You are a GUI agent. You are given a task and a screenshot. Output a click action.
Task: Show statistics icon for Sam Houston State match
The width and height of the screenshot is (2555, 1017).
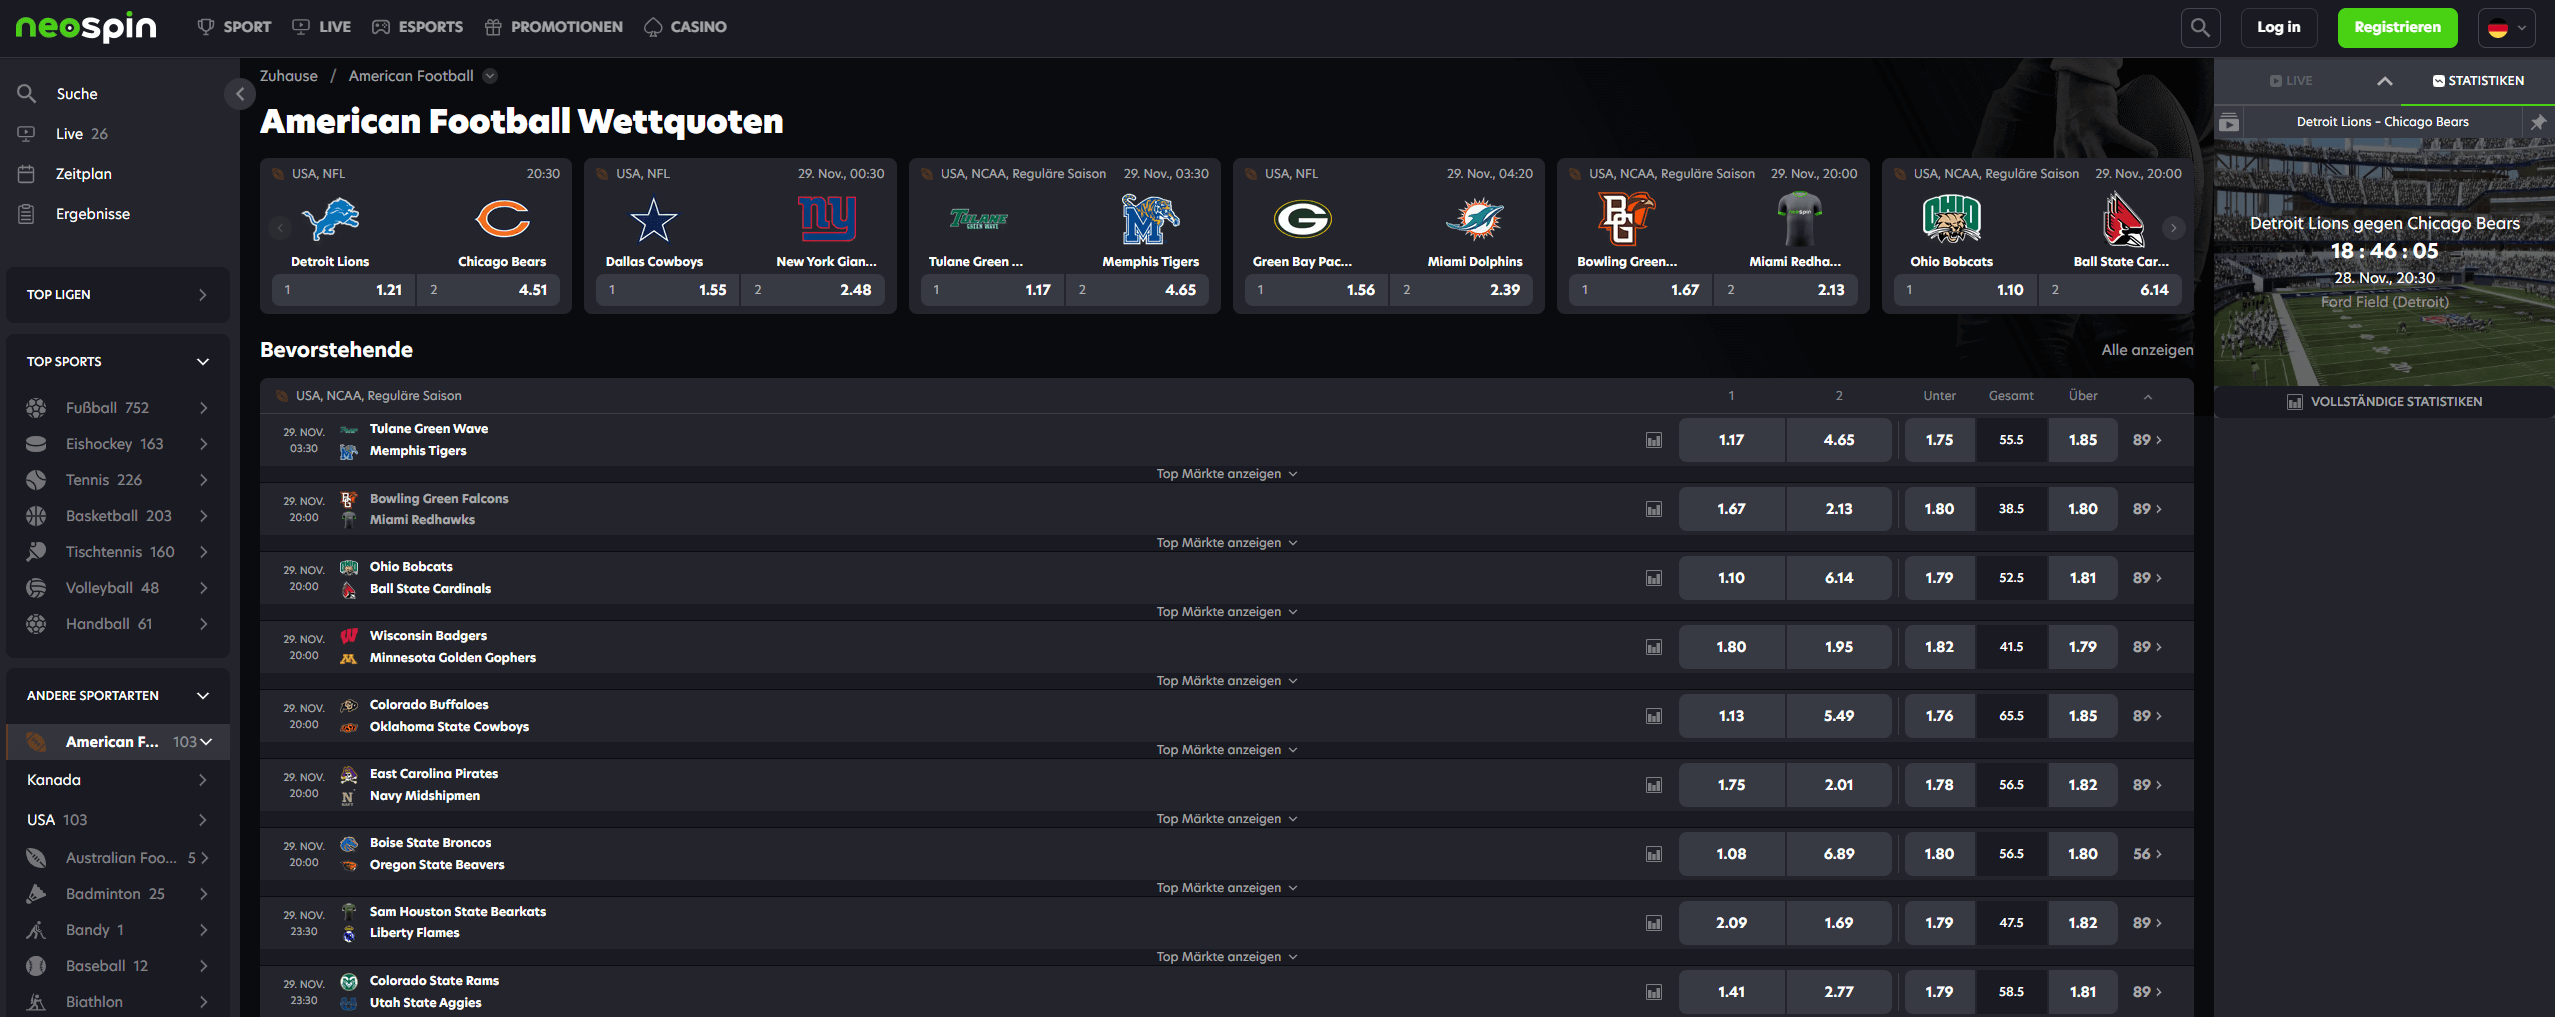pyautogui.click(x=1654, y=923)
